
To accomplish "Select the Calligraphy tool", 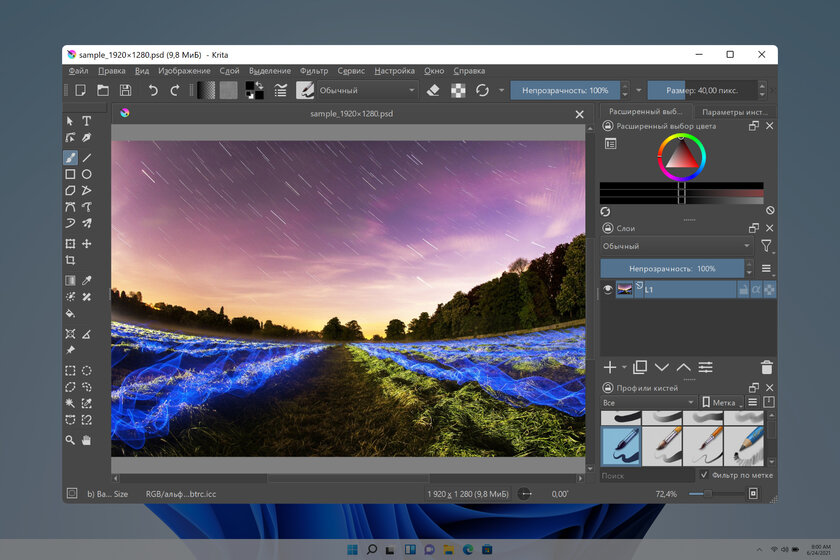I will point(86,138).
